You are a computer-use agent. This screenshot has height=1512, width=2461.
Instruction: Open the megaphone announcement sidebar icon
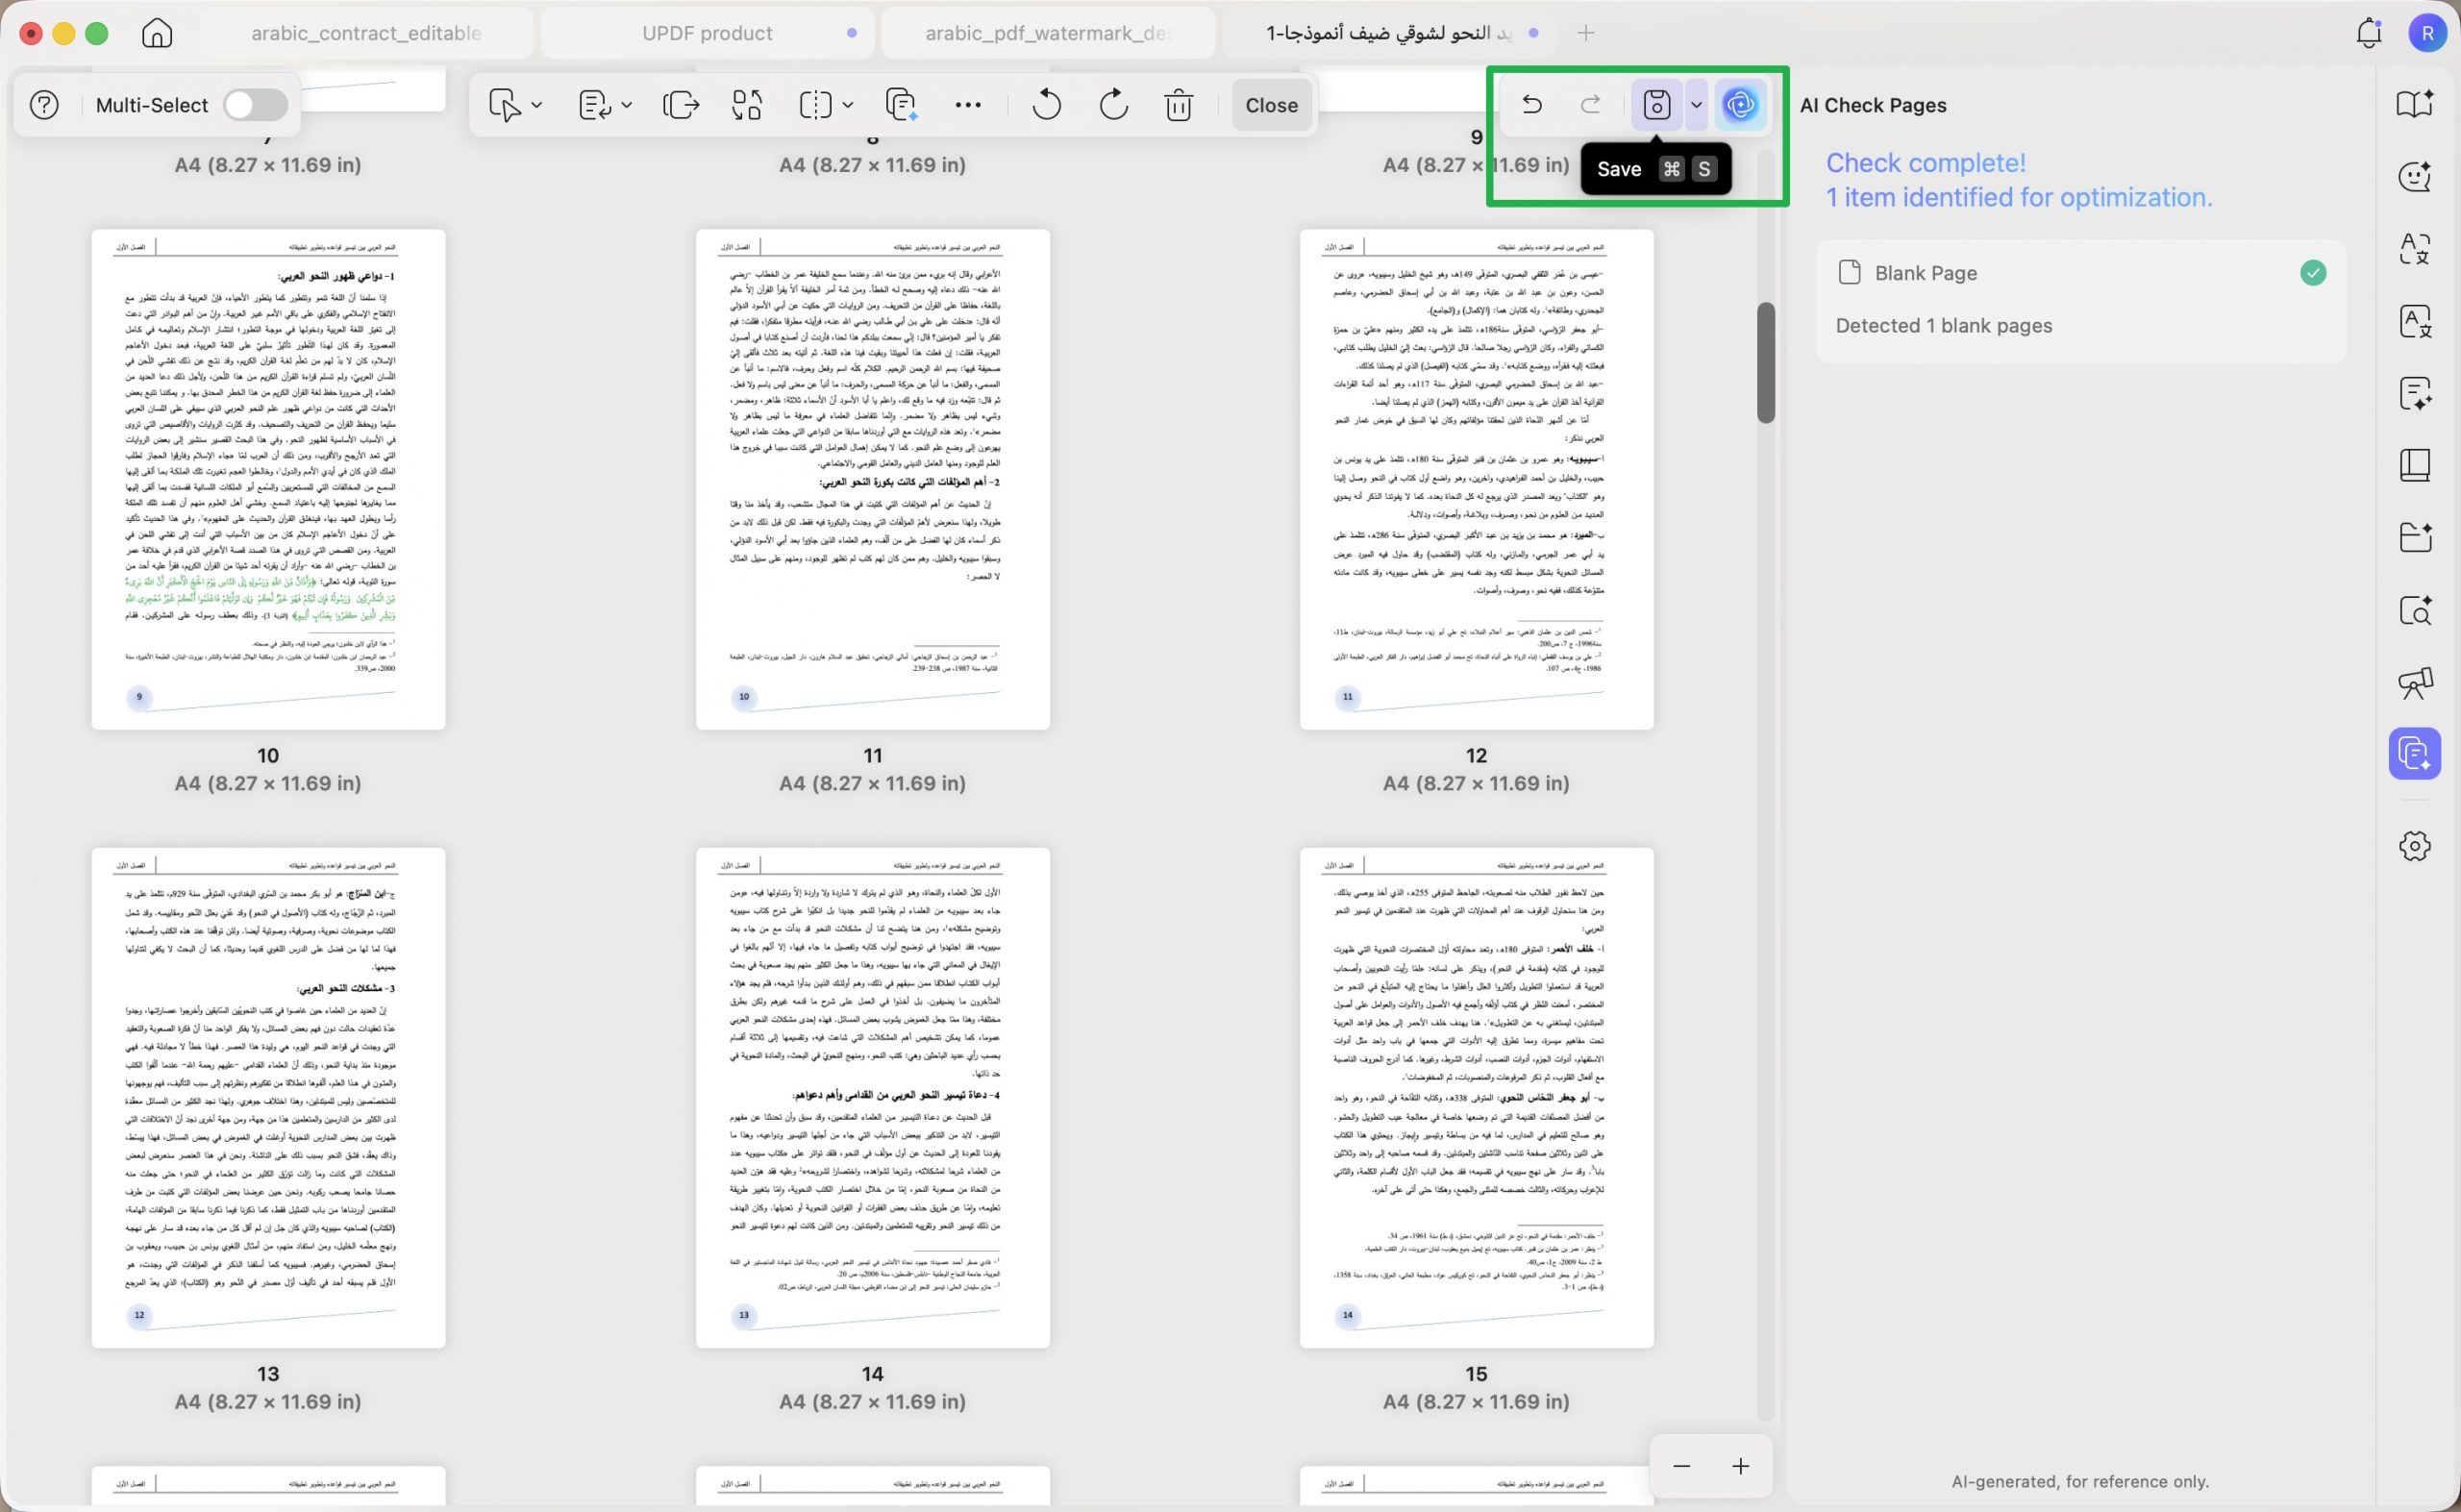(x=2415, y=683)
